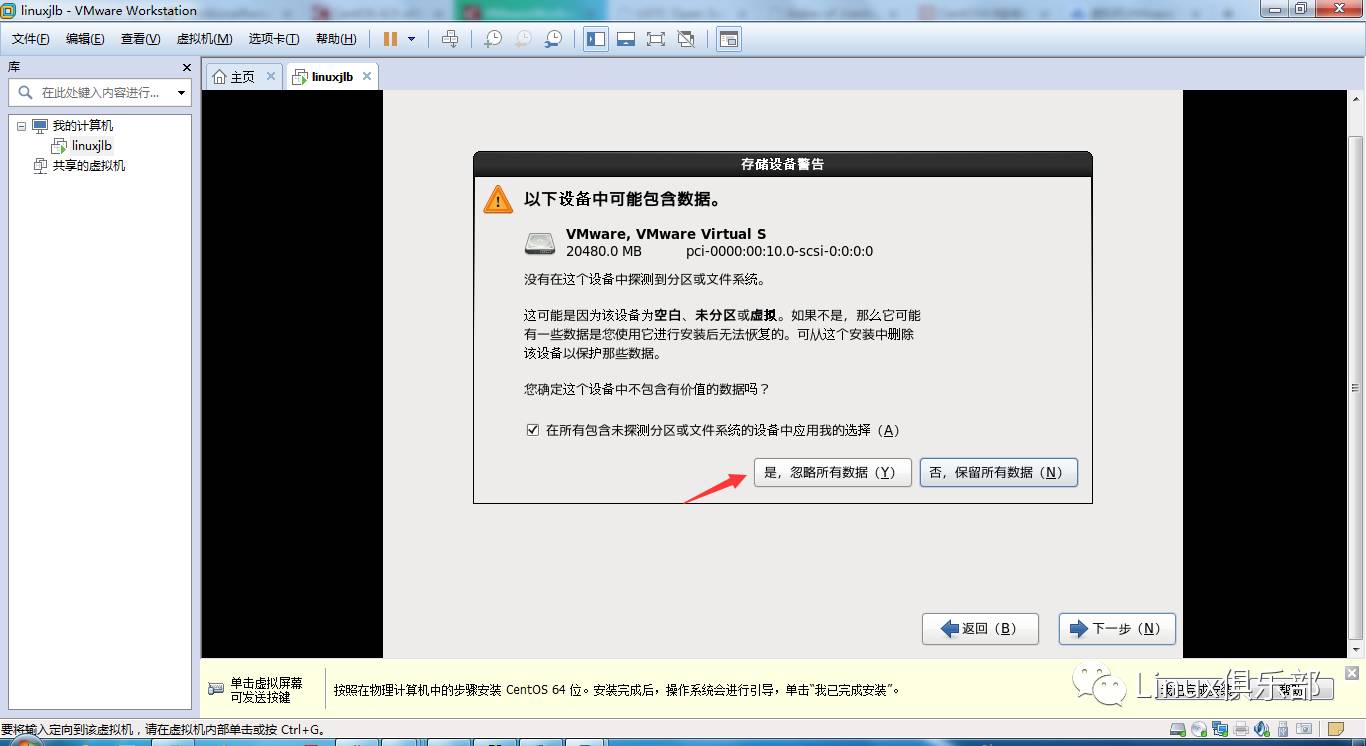Screen dimensions: 1366x746
Task: Close the linuxjlb tab
Action: (x=367, y=76)
